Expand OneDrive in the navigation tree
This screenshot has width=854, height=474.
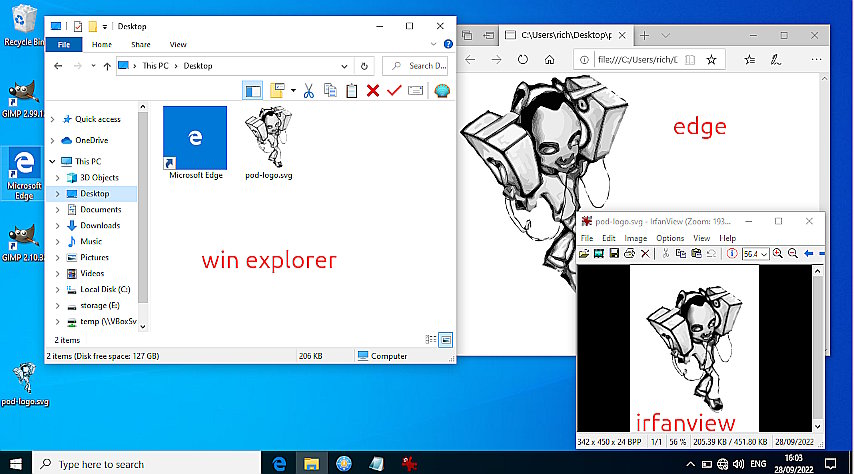(x=52, y=141)
